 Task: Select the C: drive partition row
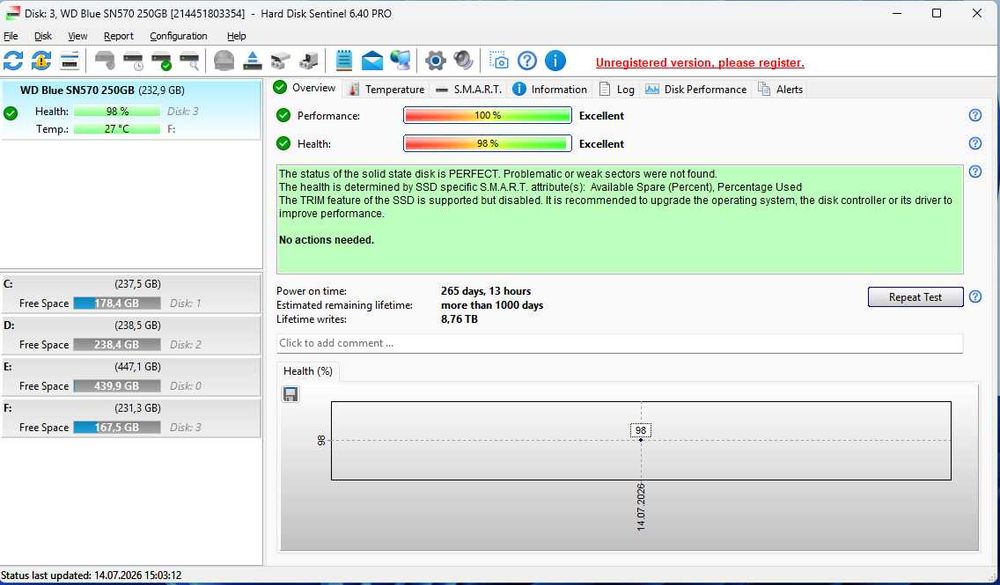coord(131,293)
